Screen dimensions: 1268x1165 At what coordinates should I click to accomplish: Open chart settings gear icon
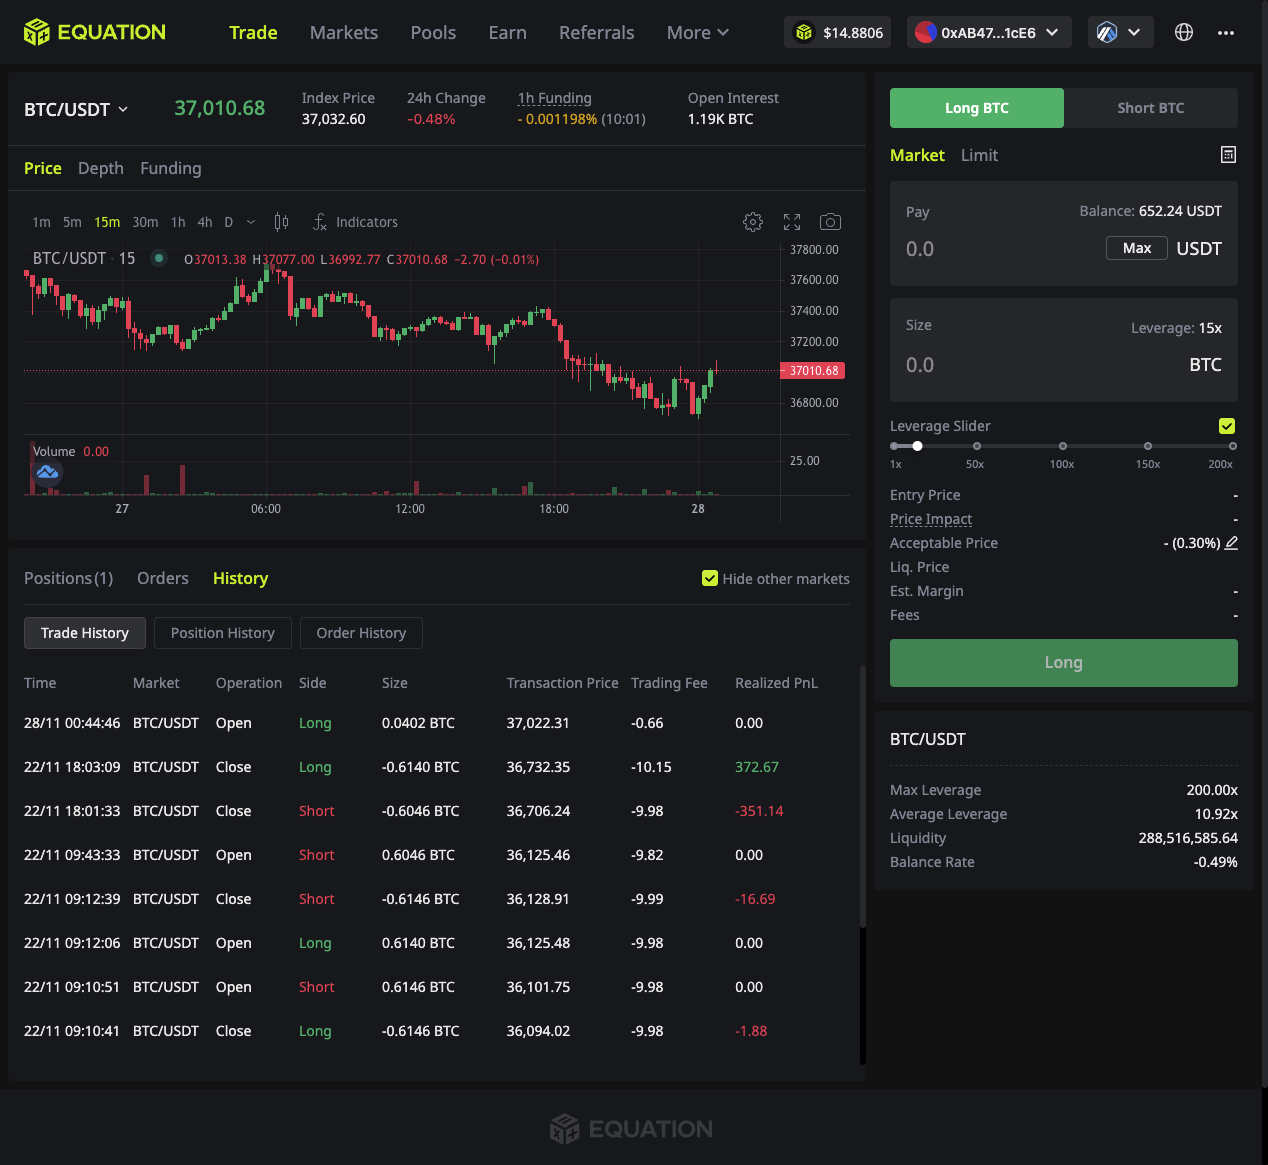point(753,222)
